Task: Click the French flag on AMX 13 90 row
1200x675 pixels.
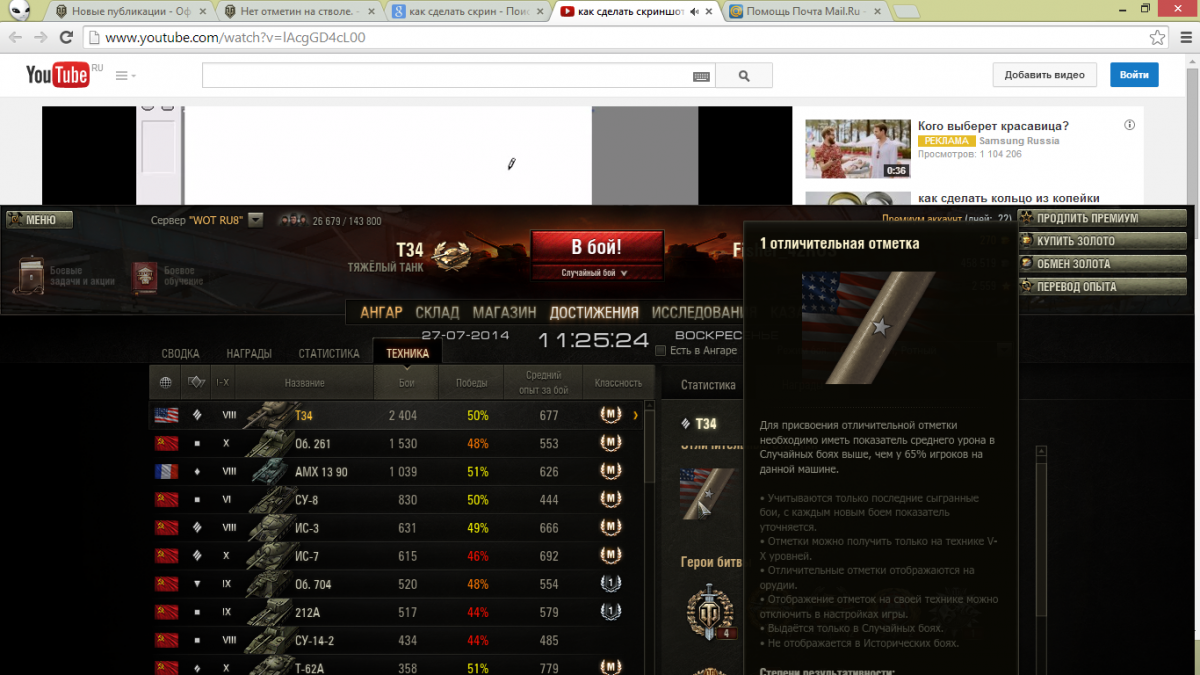Action: click(166, 471)
